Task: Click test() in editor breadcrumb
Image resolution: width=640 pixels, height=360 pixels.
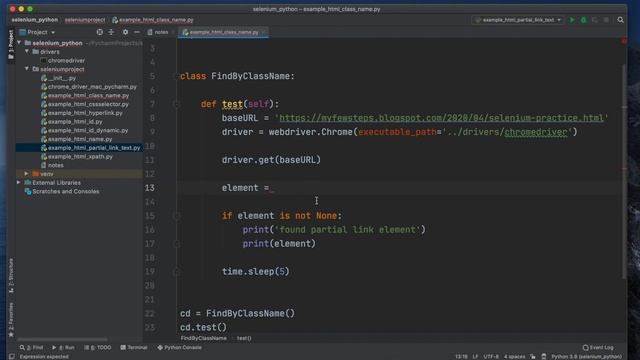Action: 244,338
